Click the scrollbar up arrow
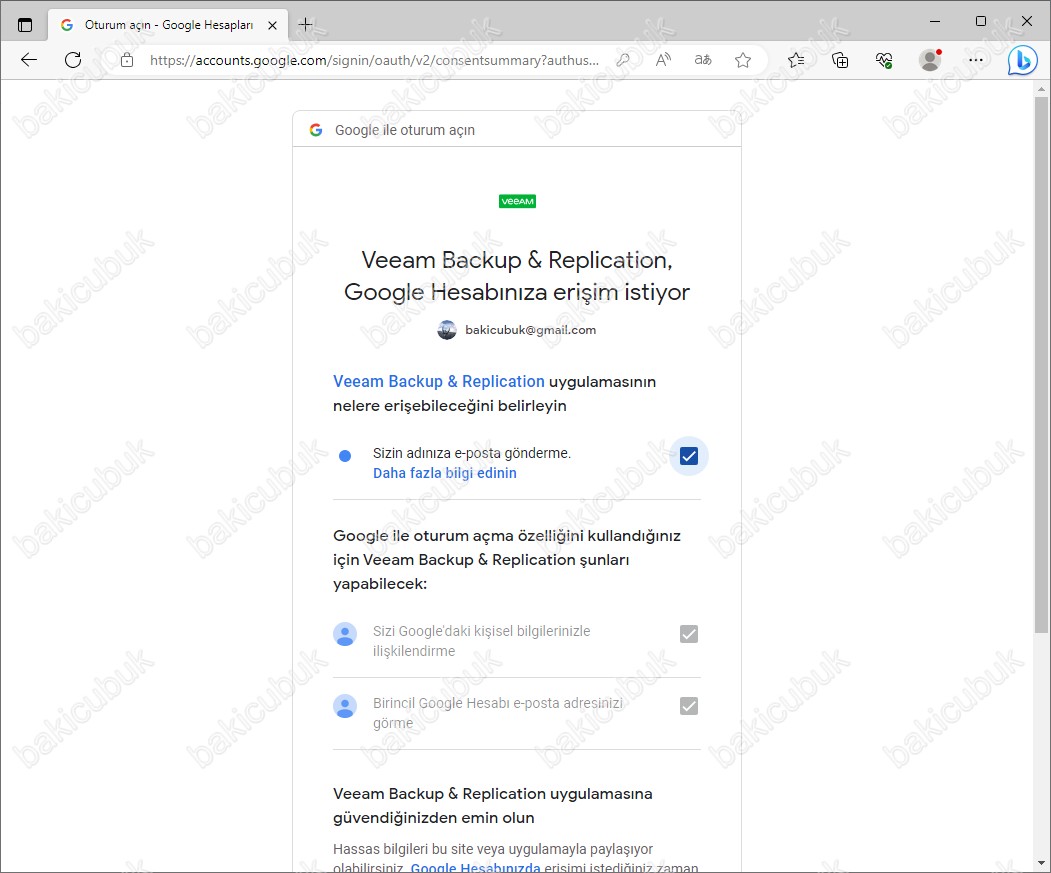 pos(1041,89)
